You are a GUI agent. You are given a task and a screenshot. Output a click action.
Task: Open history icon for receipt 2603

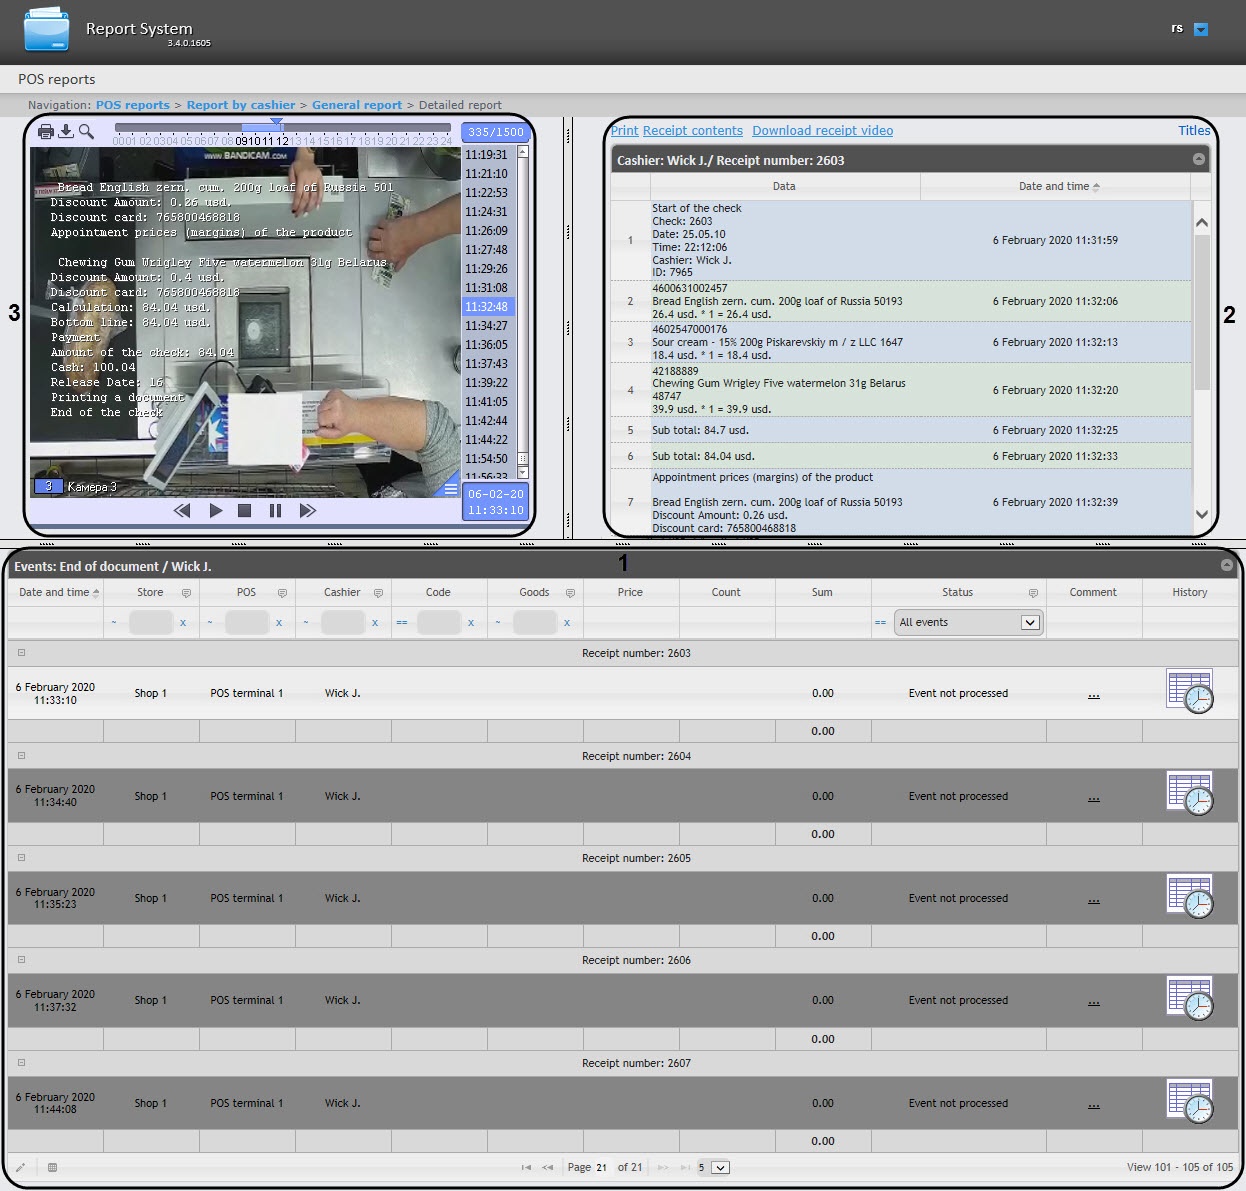pyautogui.click(x=1189, y=692)
